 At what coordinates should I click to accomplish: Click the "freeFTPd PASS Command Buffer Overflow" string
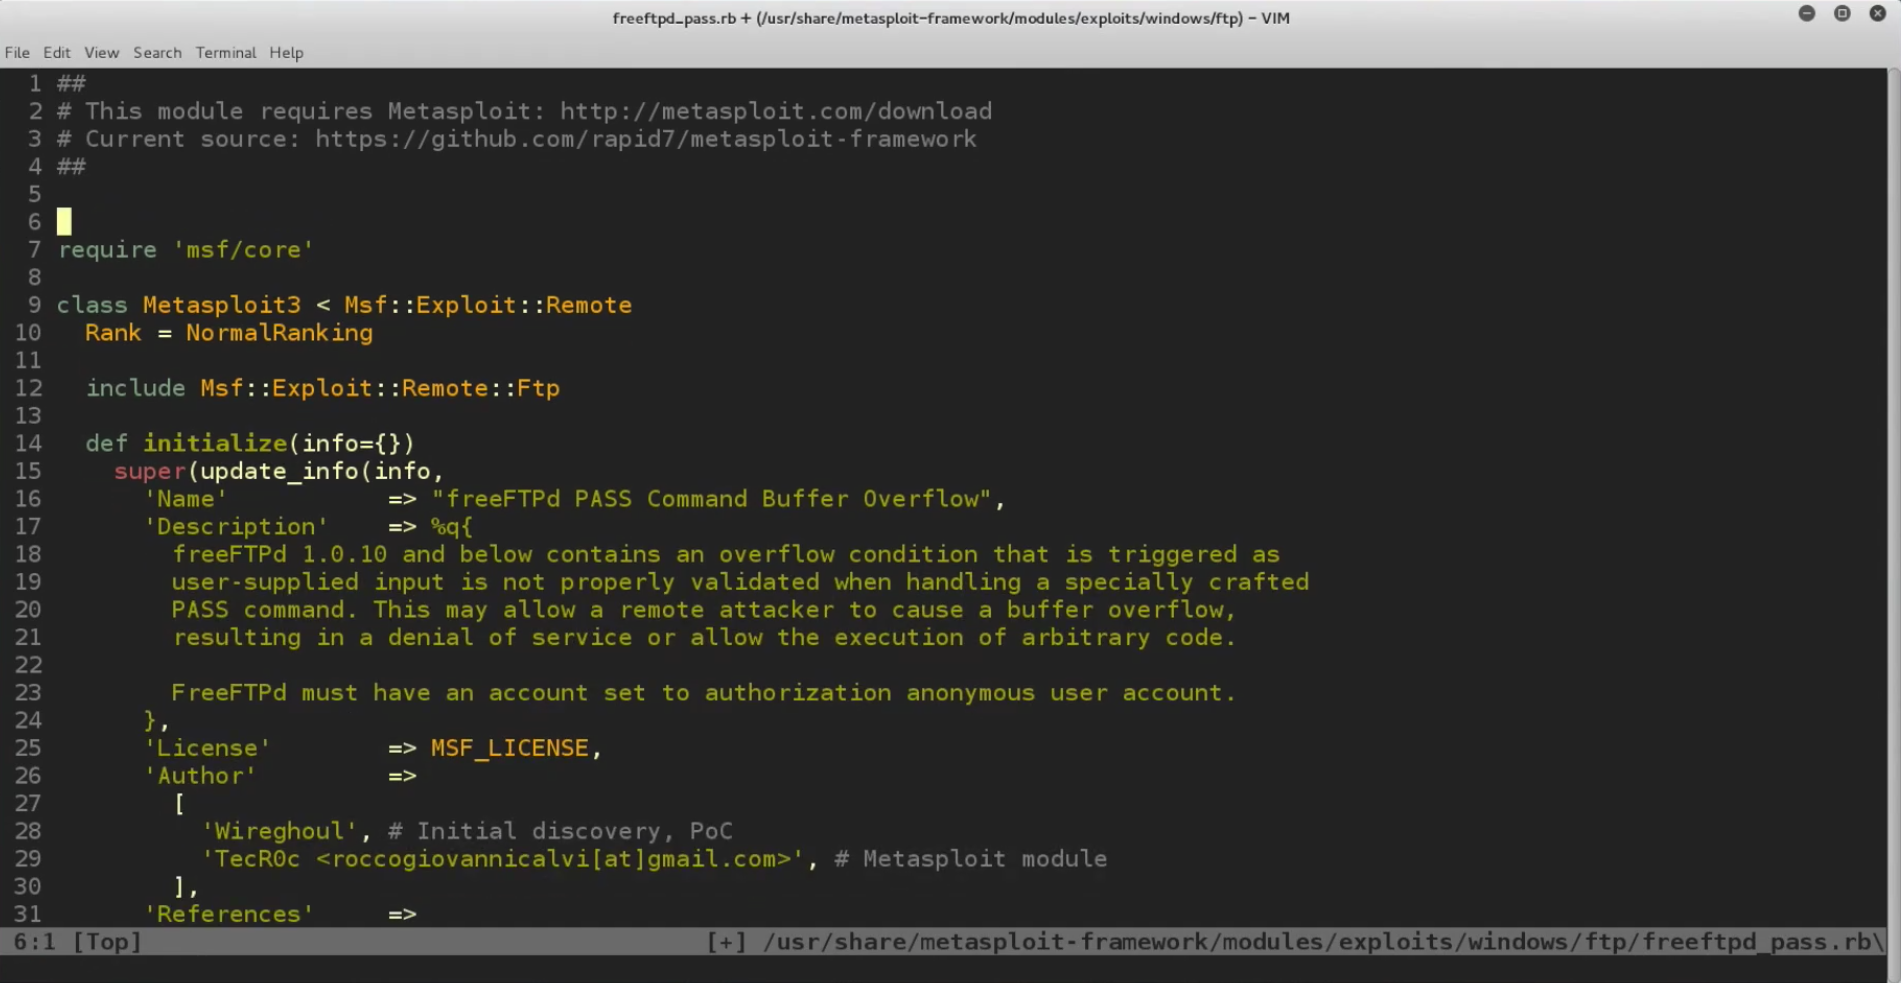(711, 499)
